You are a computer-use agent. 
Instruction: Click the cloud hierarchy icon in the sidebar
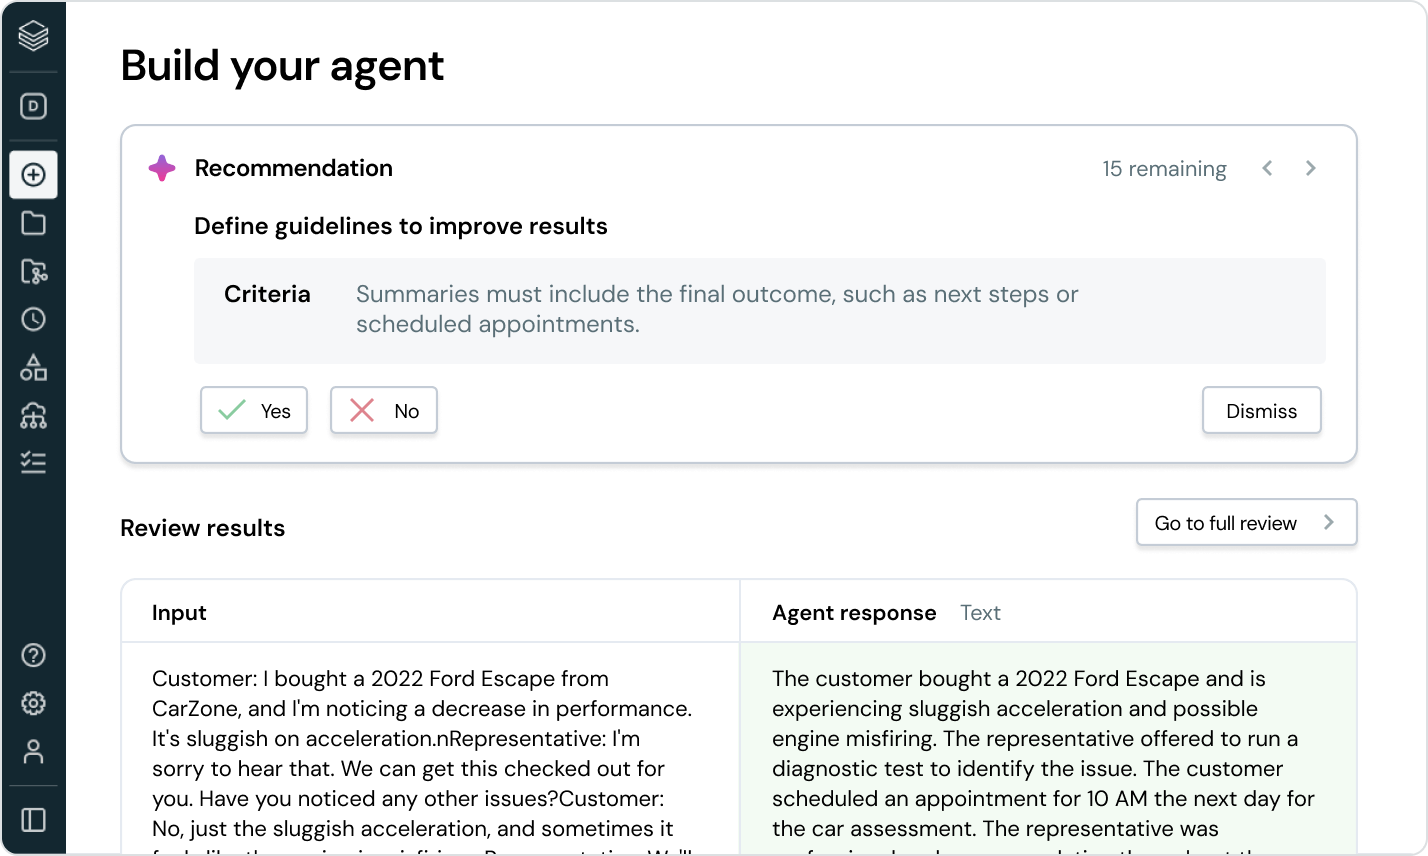pos(33,415)
